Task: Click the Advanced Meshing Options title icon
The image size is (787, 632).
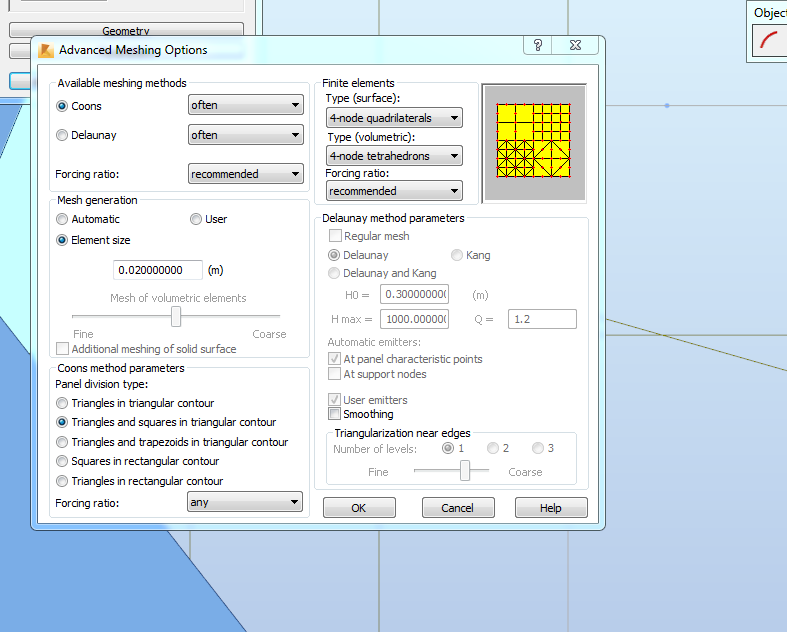Action: click(x=46, y=50)
